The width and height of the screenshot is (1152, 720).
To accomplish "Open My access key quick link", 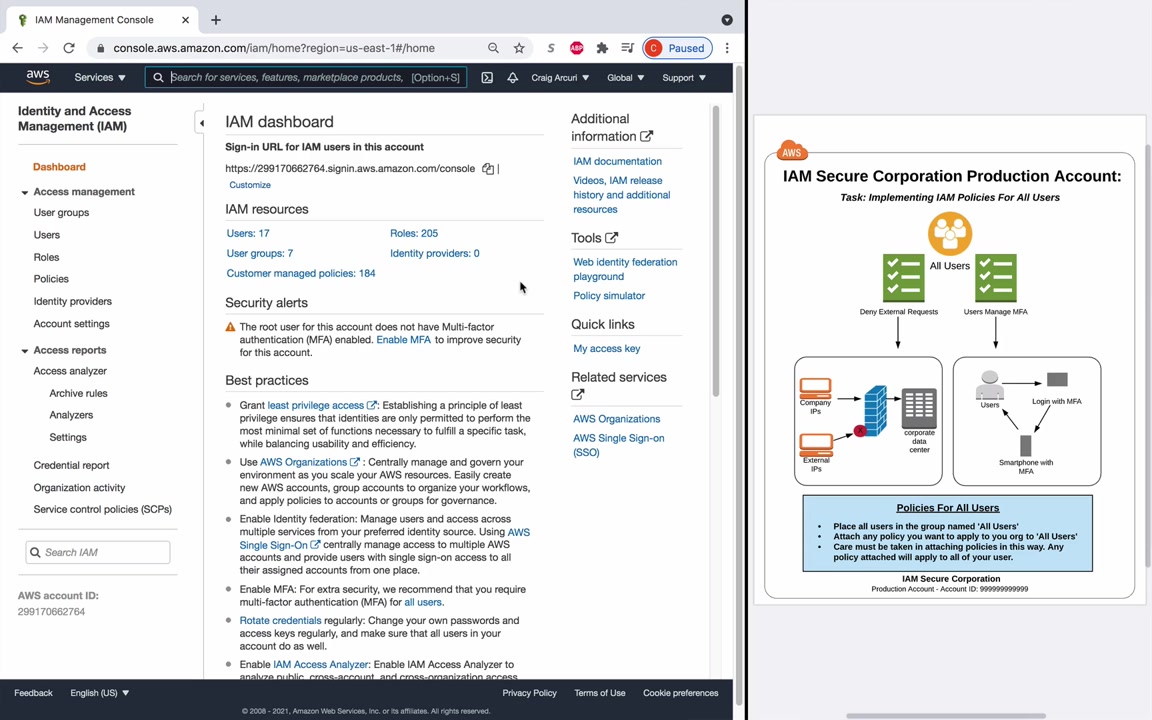I will coord(606,348).
